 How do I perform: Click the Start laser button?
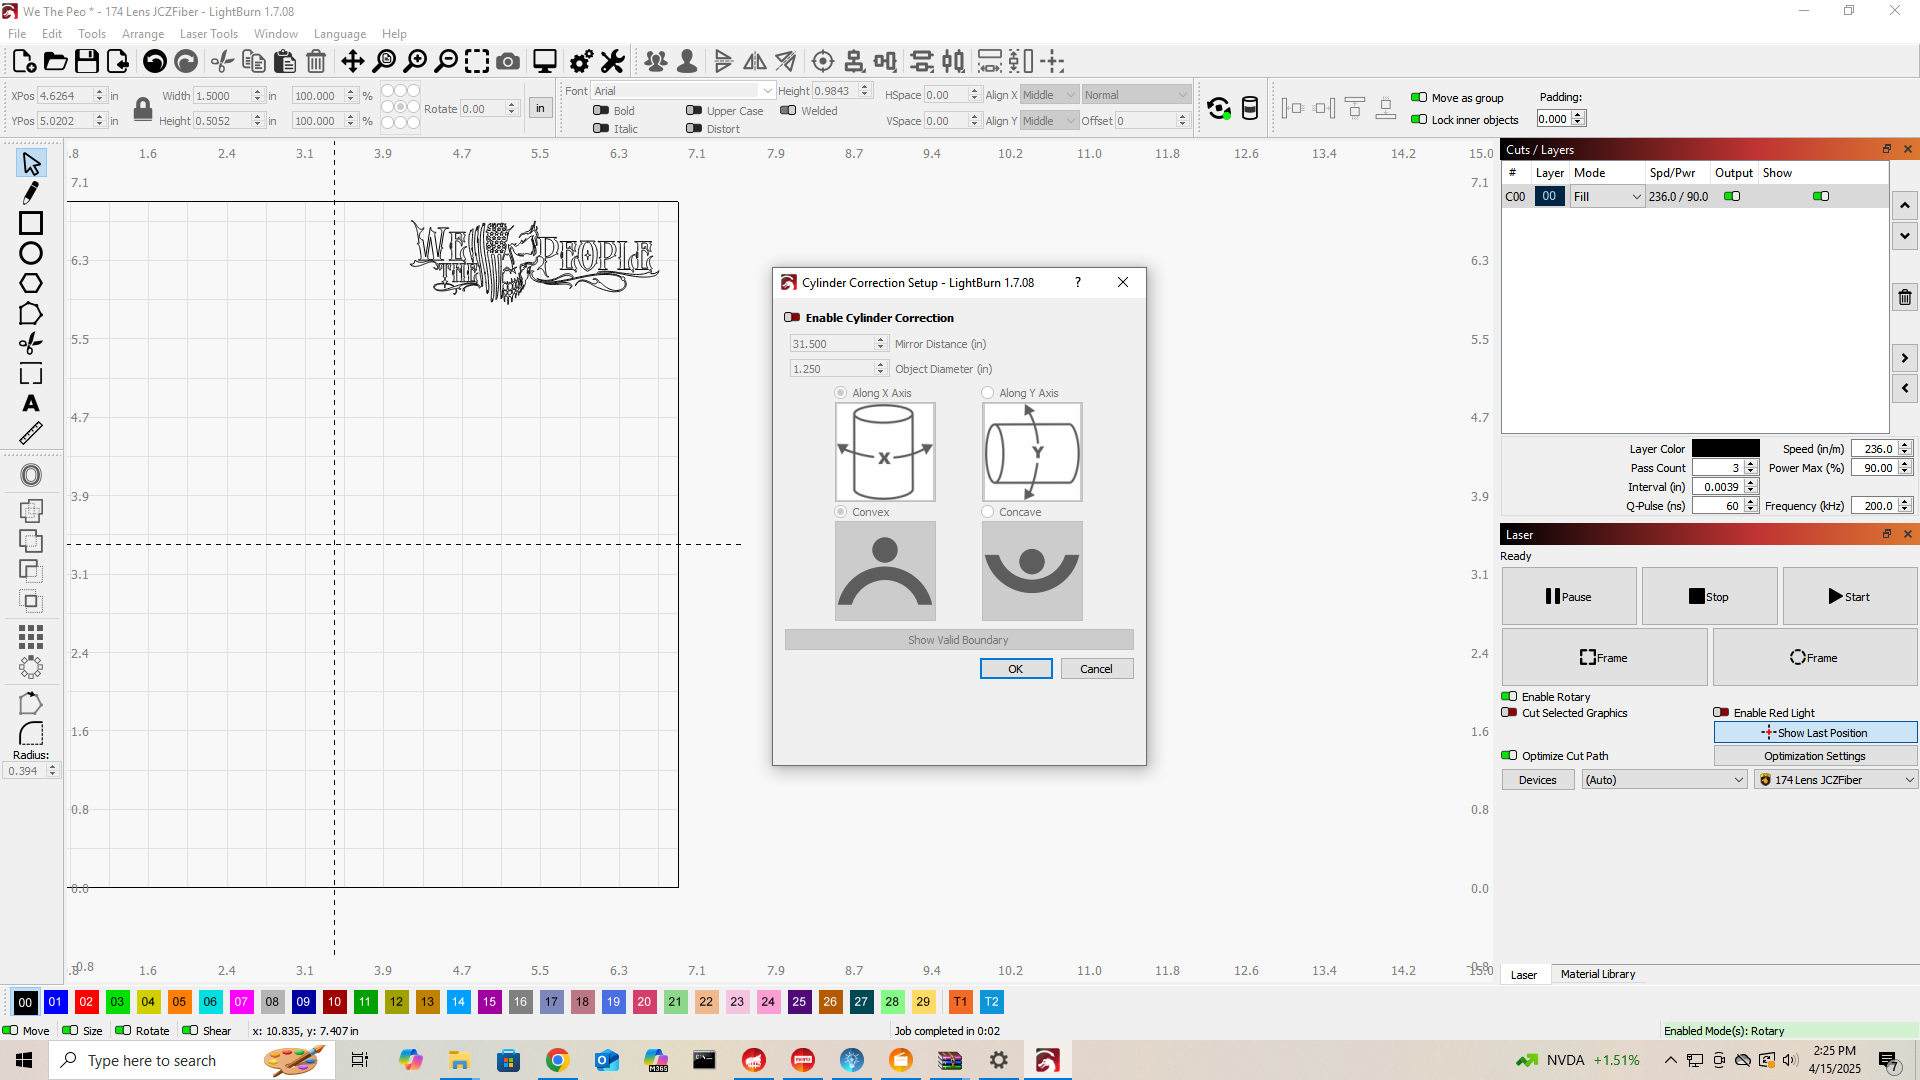pyautogui.click(x=1850, y=597)
